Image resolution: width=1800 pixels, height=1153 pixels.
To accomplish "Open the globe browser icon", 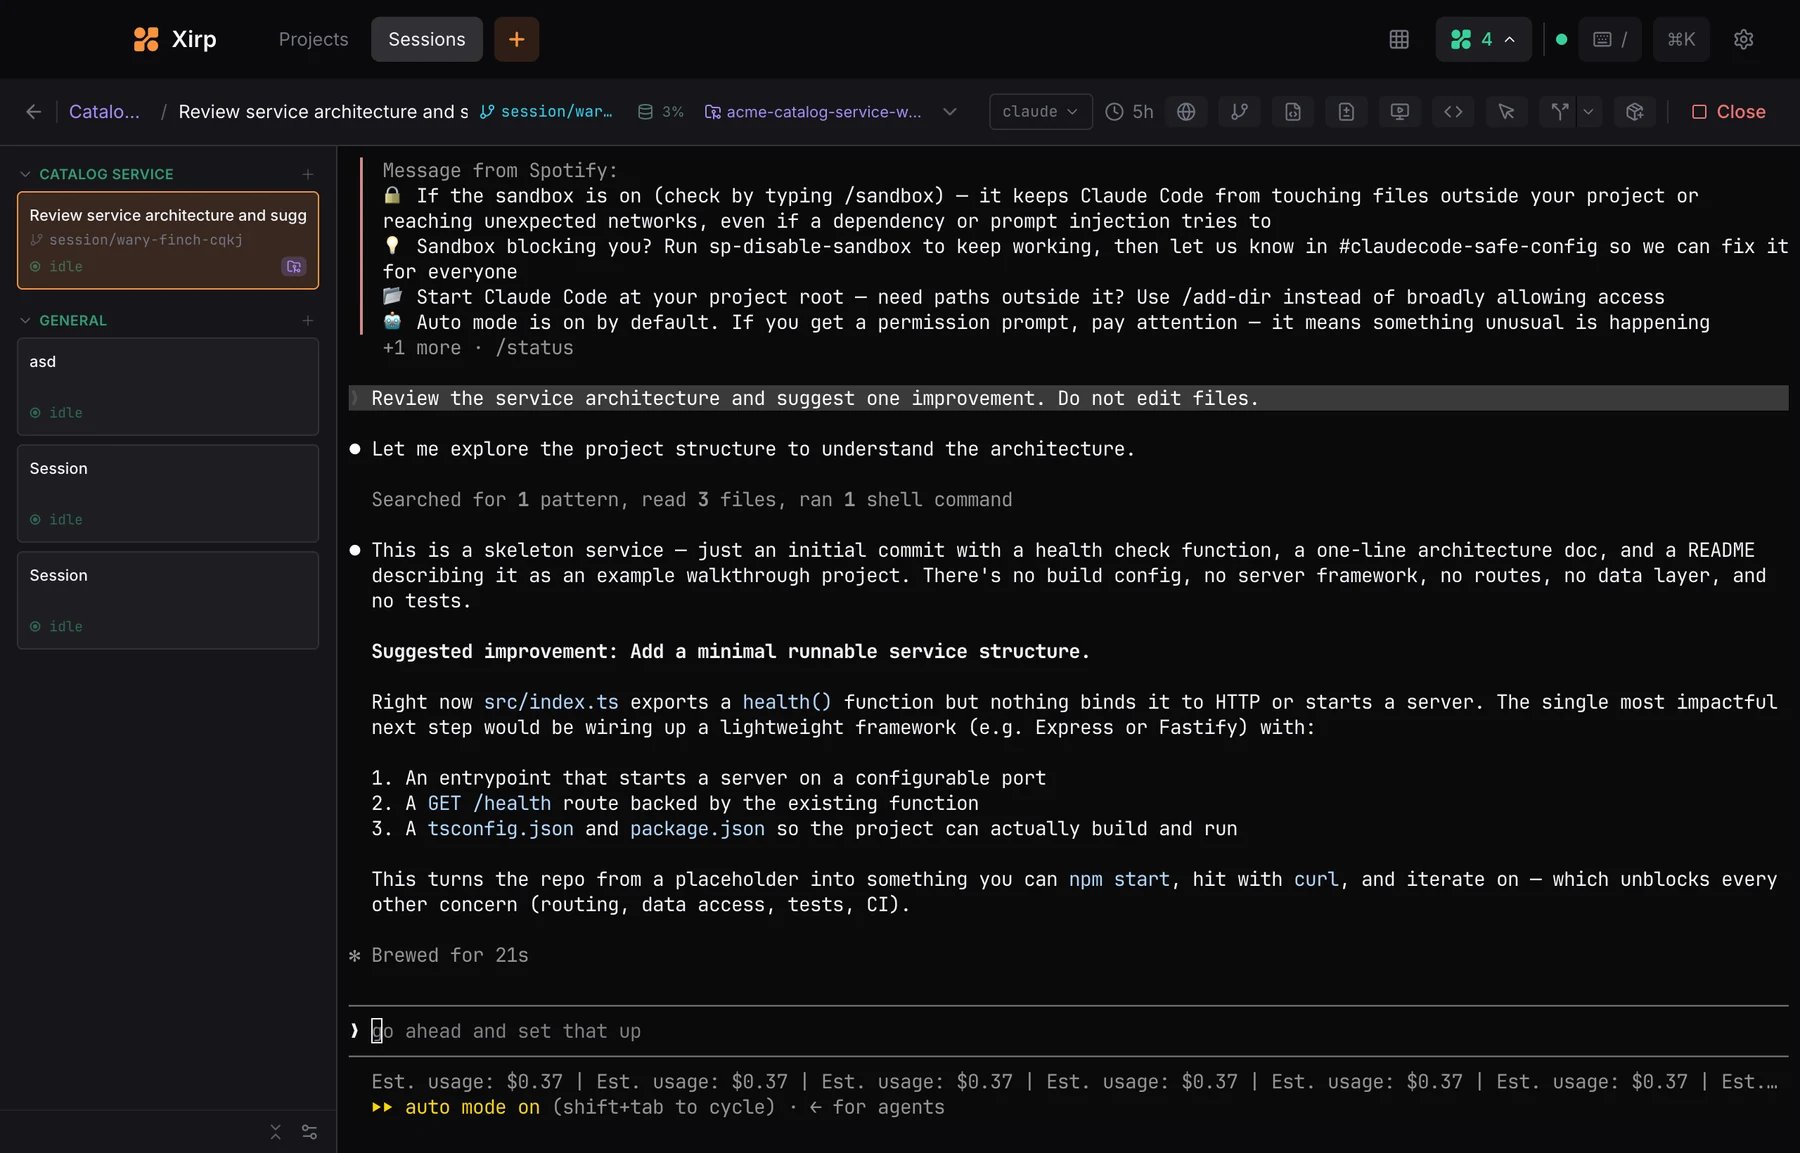I will pos(1186,112).
